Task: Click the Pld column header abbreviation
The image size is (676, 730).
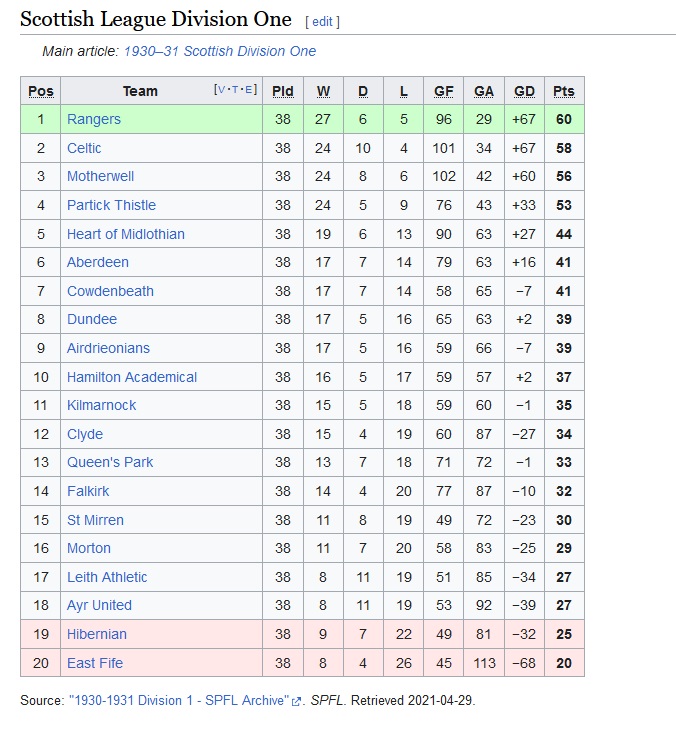Action: pyautogui.click(x=283, y=91)
